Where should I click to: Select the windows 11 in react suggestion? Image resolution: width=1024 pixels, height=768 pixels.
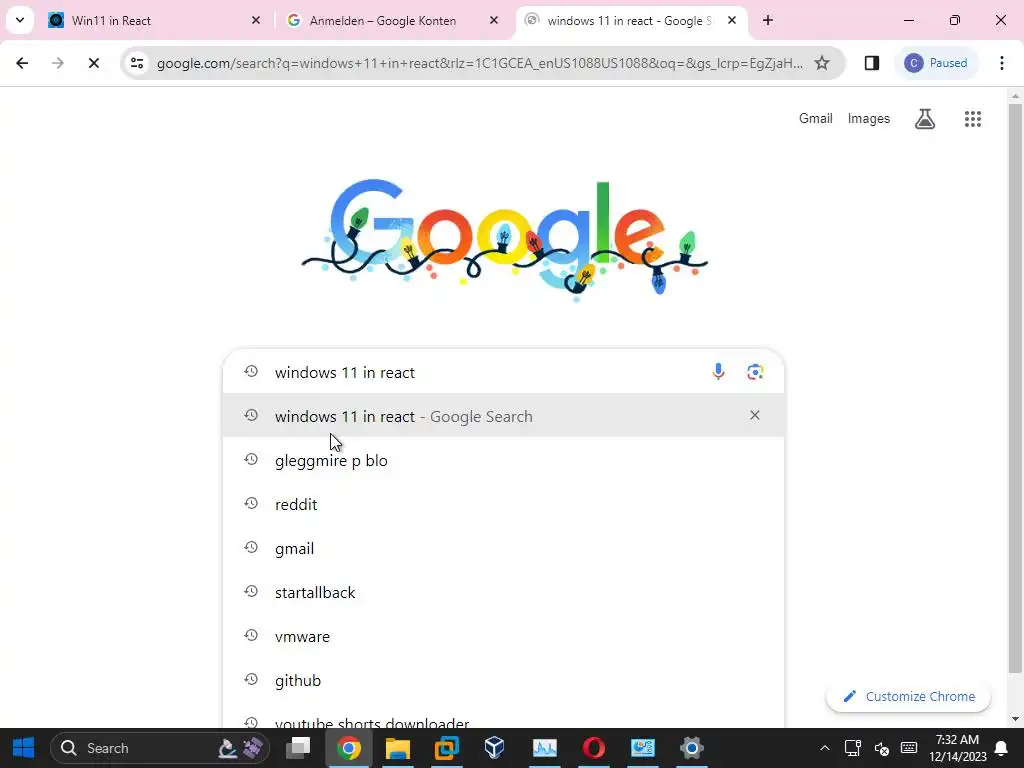(503, 416)
